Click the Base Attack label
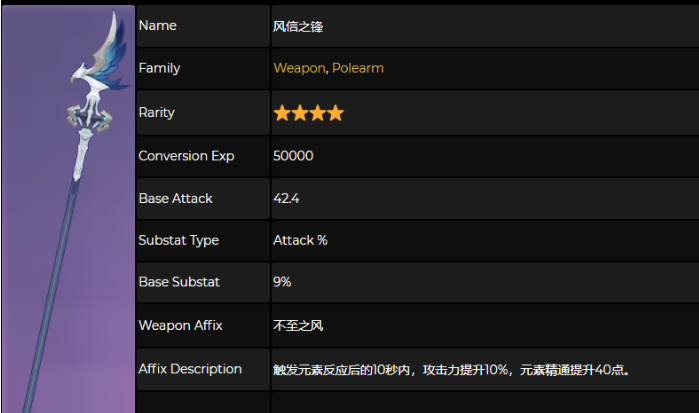The image size is (699, 413). tap(176, 198)
